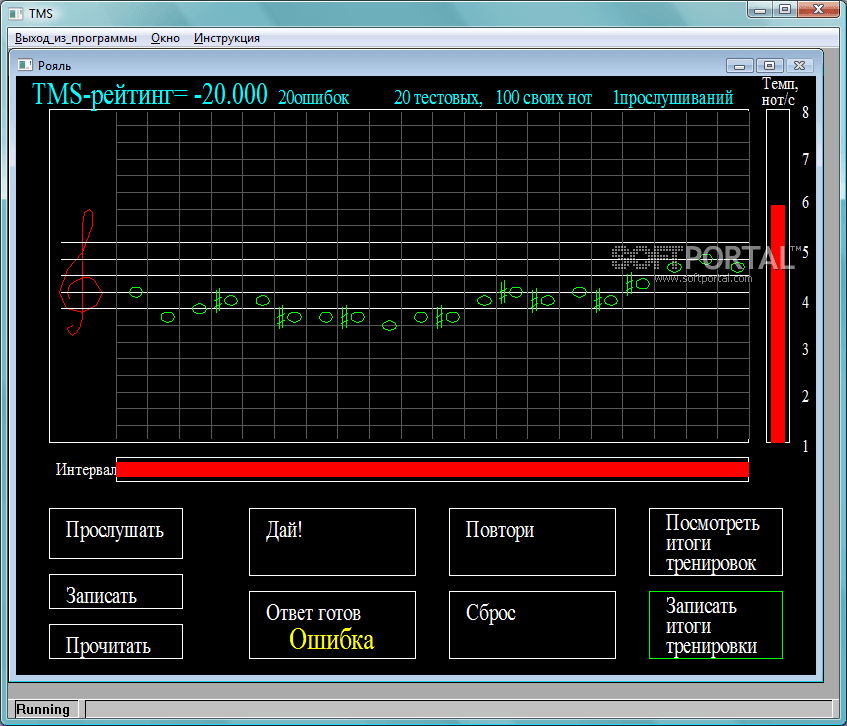
Task: Click the Running status bar text
Action: pyautogui.click(x=43, y=709)
